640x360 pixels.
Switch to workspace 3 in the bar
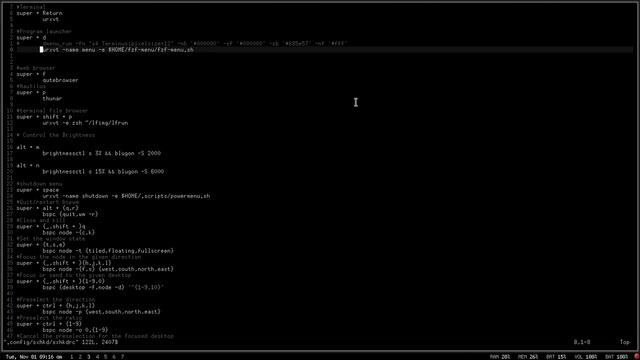(89, 357)
